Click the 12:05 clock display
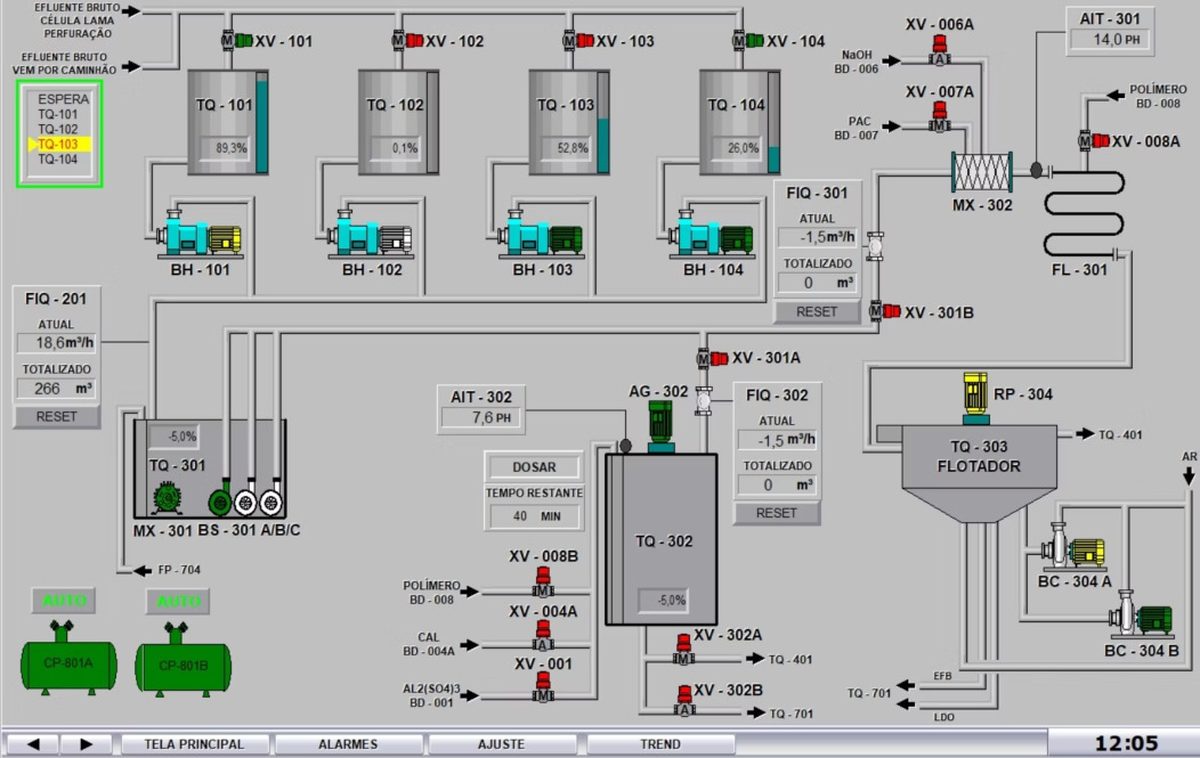 pyautogui.click(x=1126, y=743)
